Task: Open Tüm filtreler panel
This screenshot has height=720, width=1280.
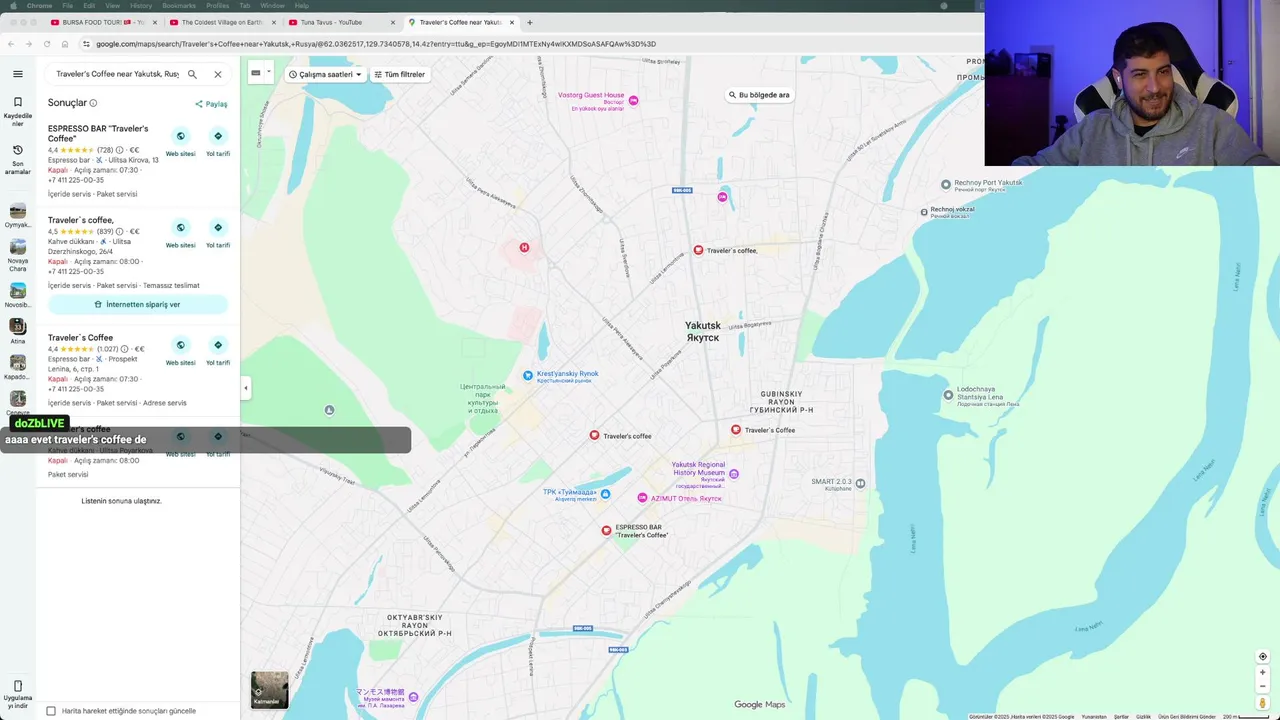Action: [399, 74]
